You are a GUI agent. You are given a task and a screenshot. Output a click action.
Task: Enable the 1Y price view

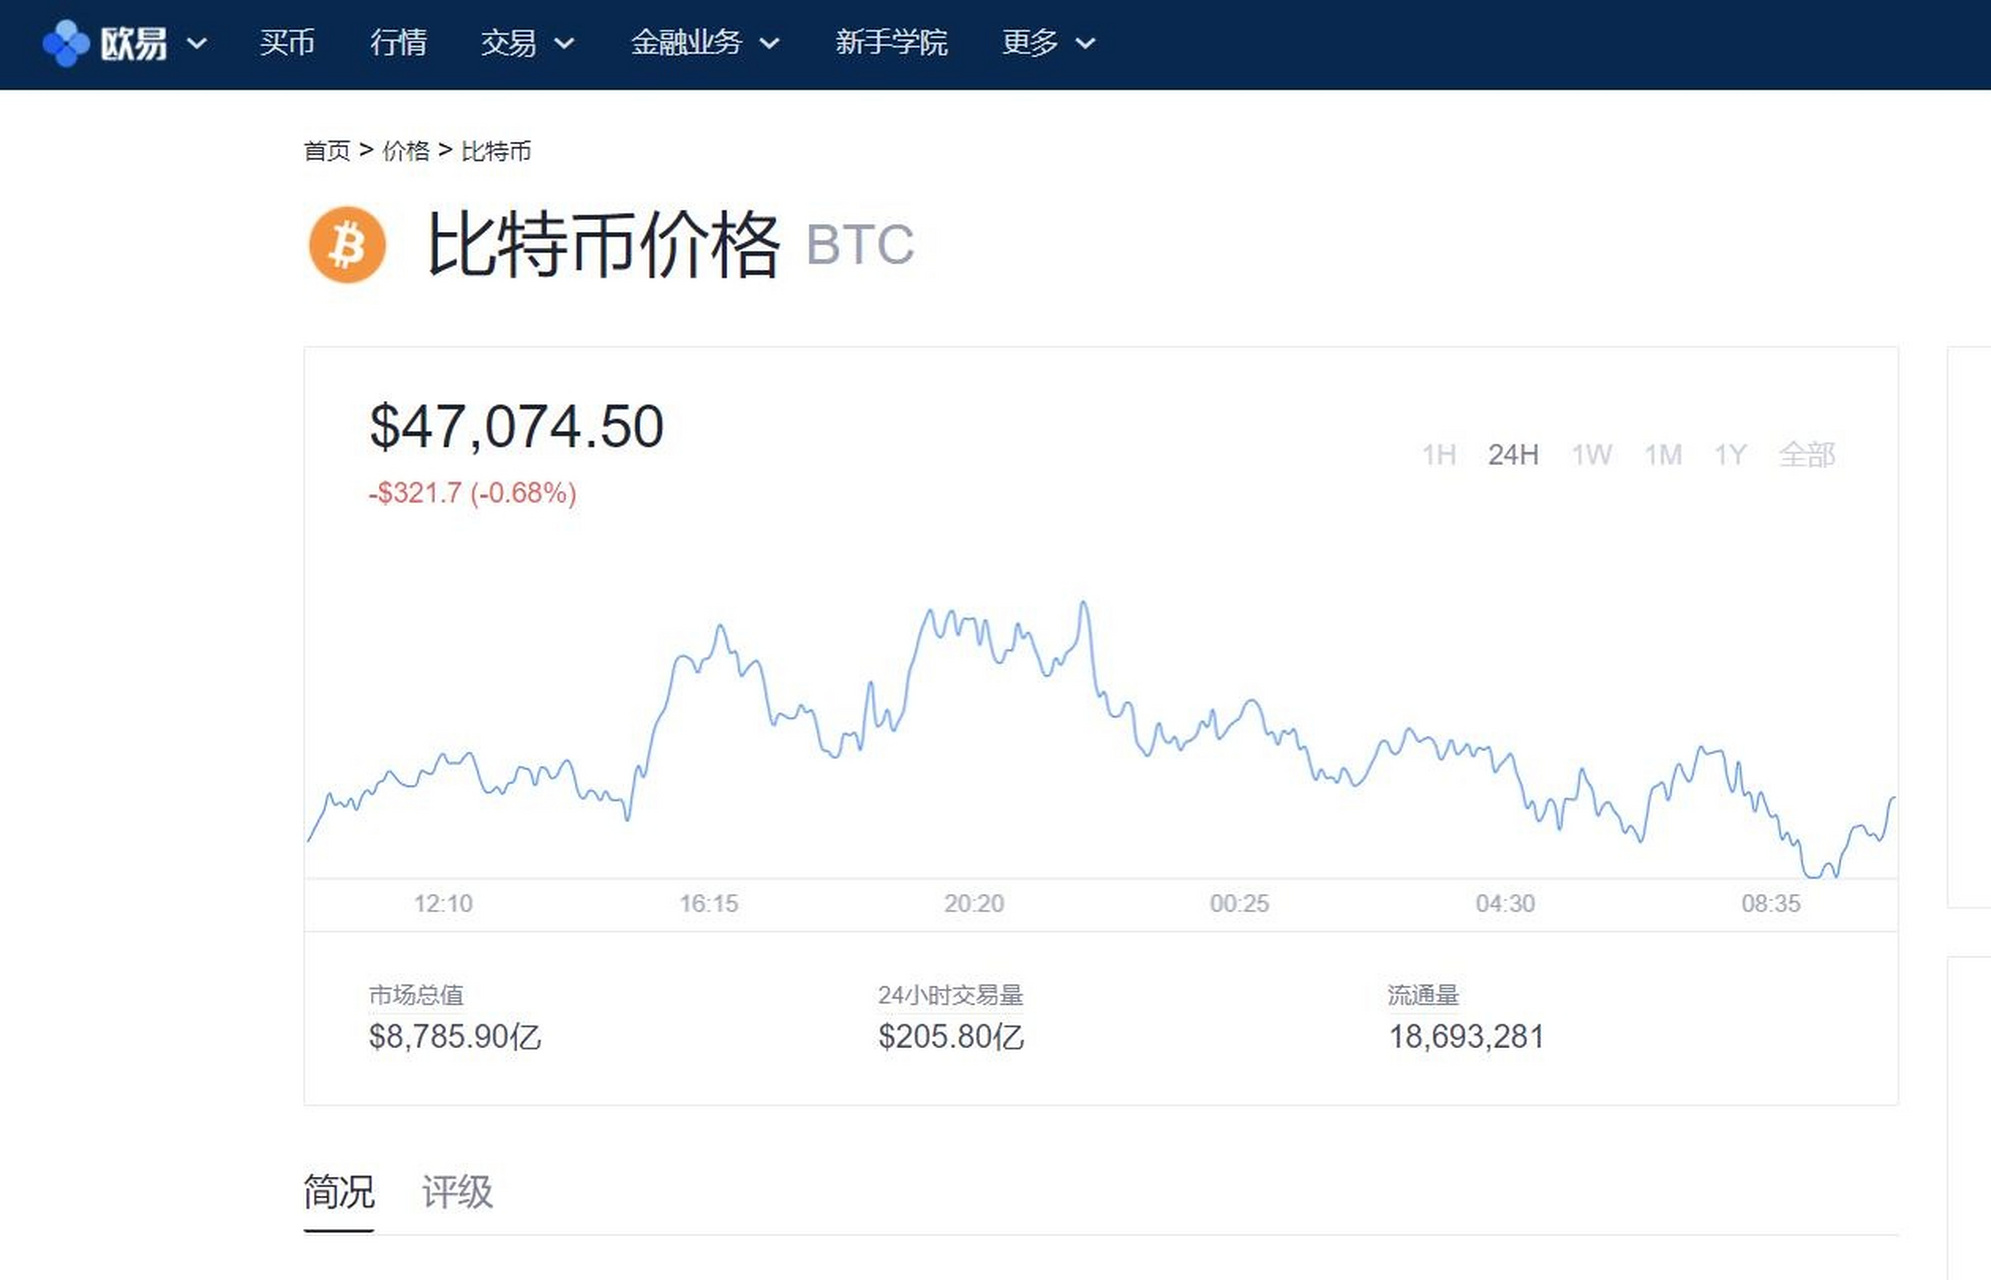[x=1732, y=455]
